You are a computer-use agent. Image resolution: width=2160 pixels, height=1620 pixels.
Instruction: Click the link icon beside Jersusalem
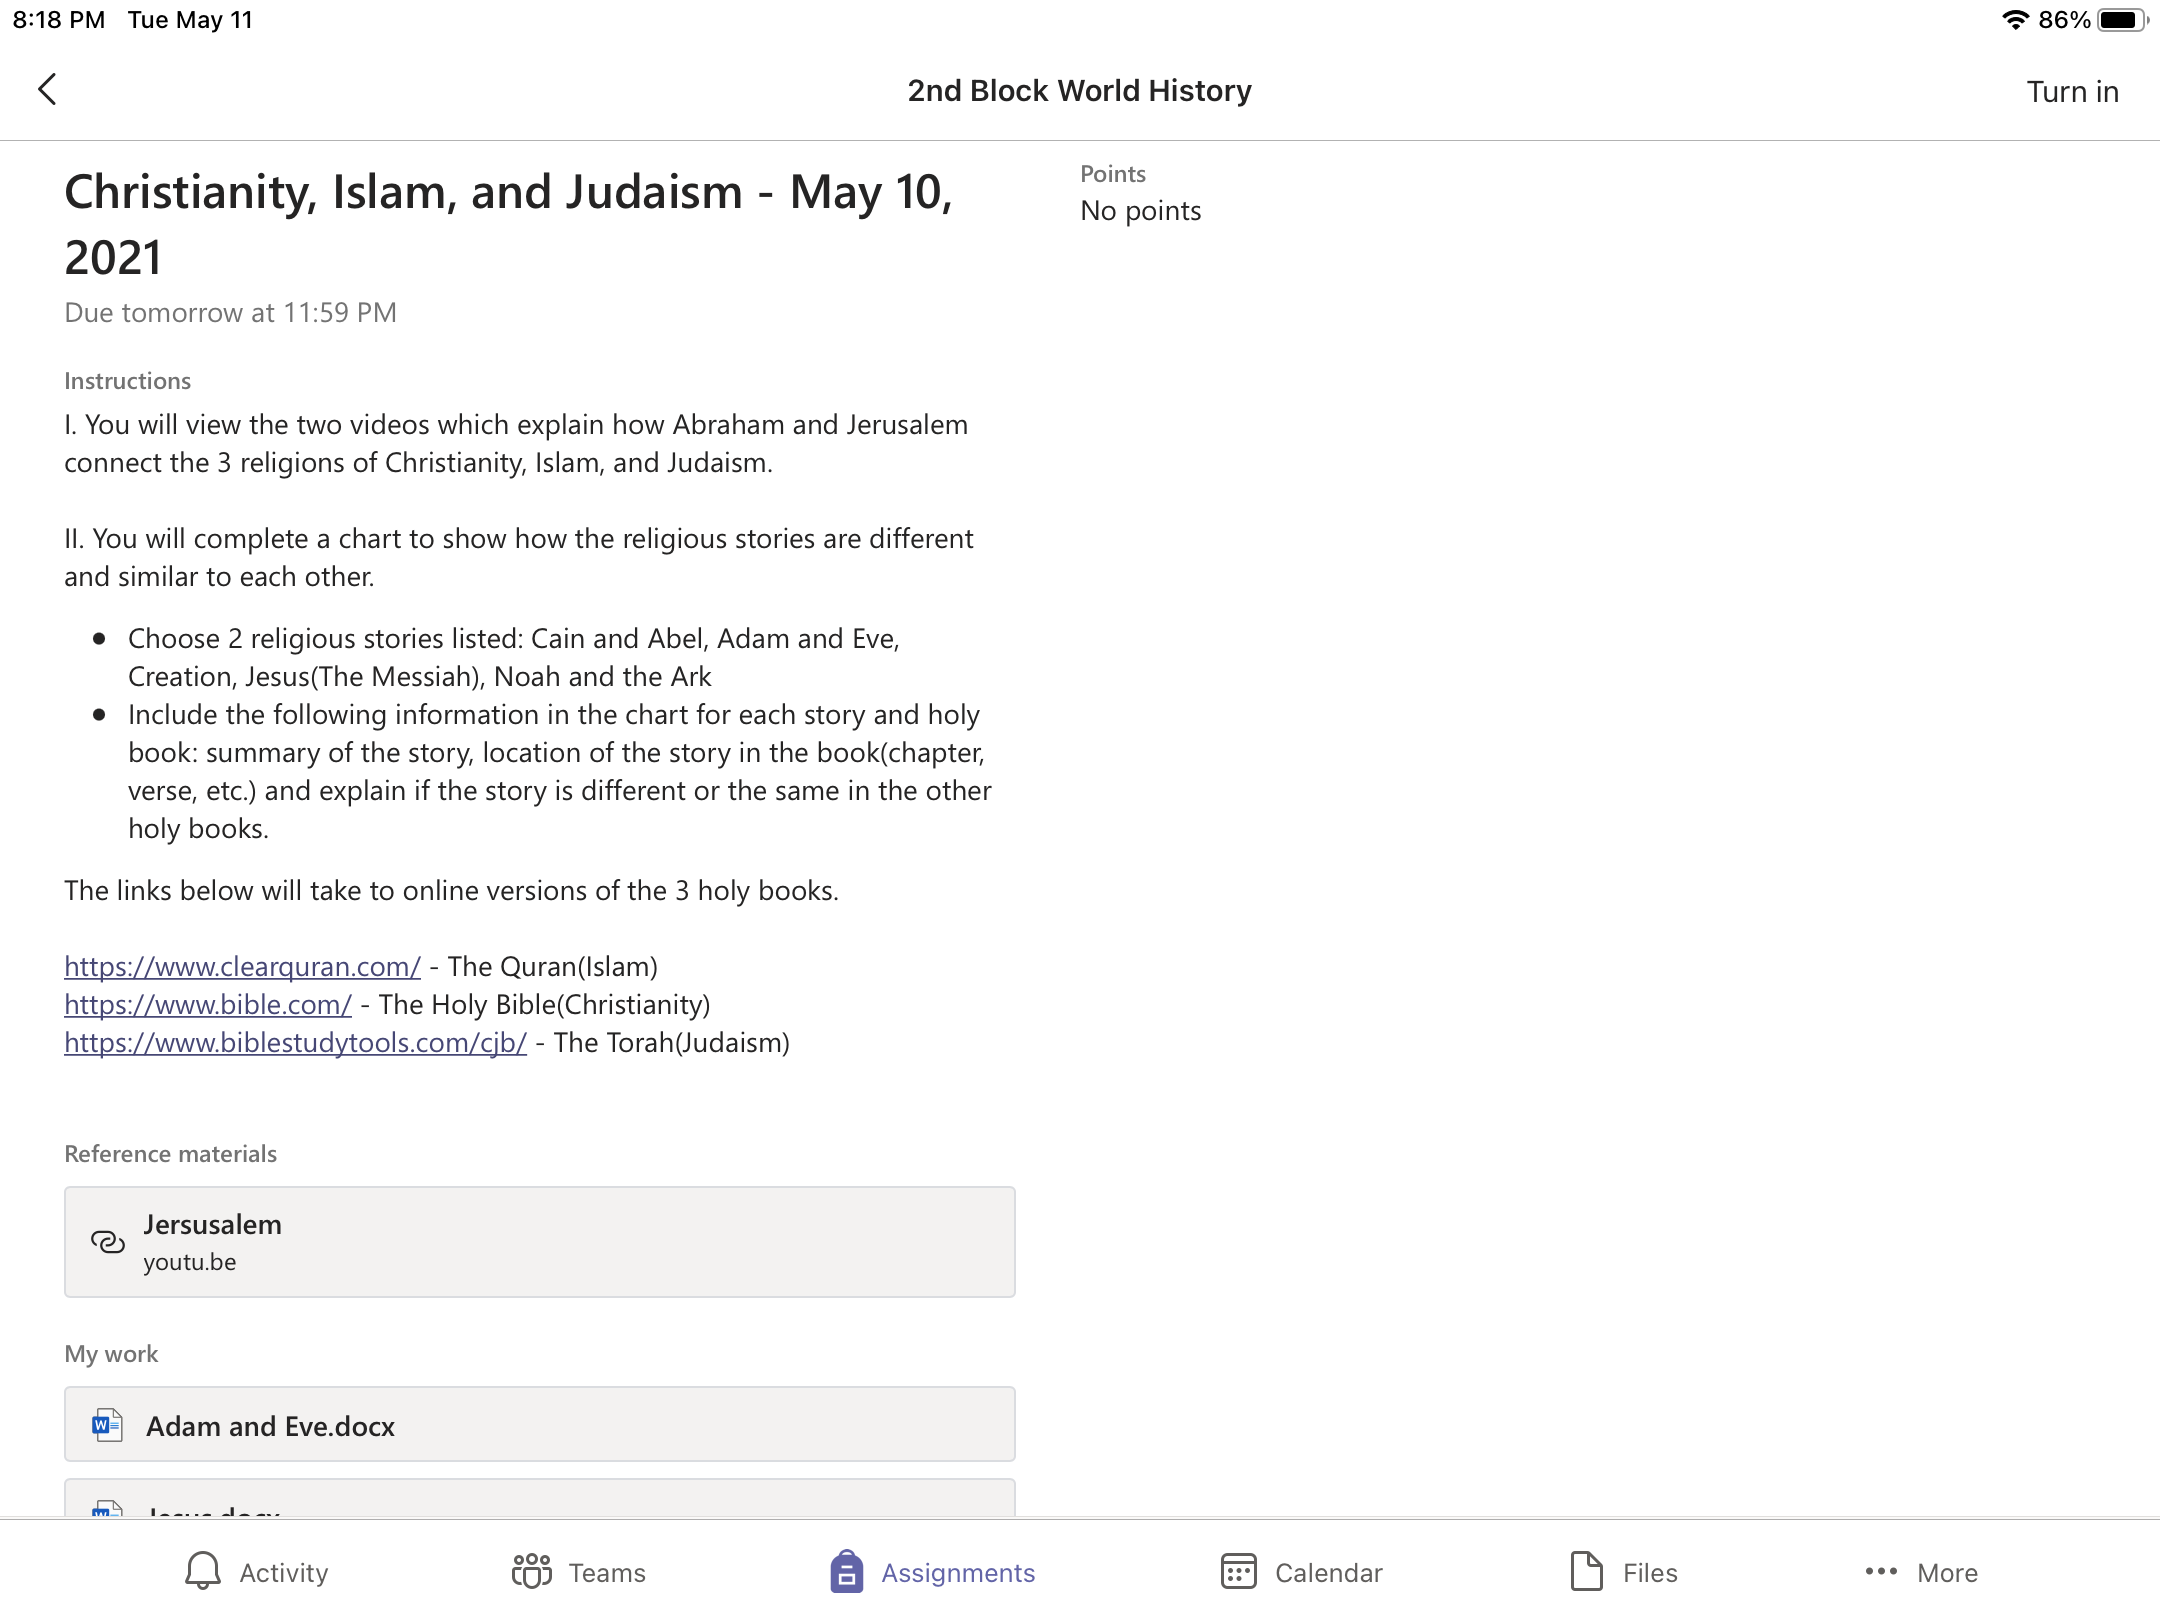(x=108, y=1242)
